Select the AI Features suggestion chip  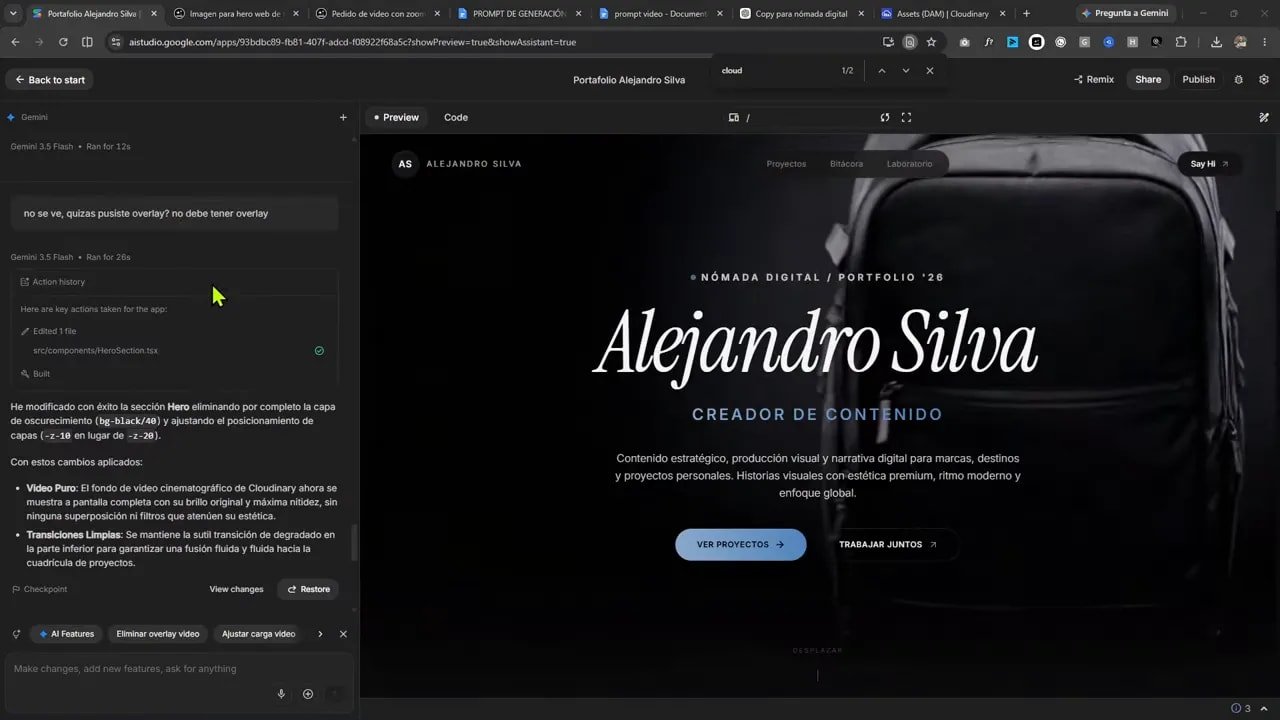coord(66,634)
